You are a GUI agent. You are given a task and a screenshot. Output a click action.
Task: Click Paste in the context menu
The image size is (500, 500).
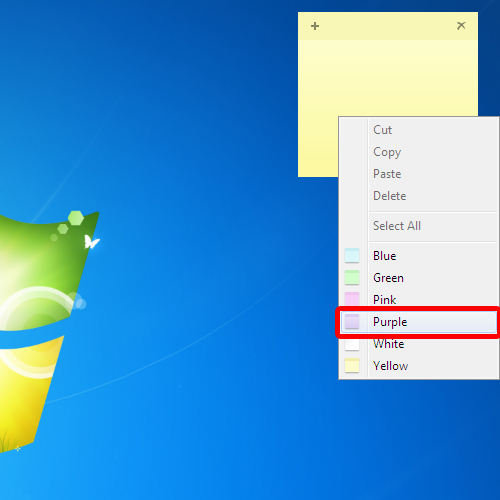[x=387, y=174]
